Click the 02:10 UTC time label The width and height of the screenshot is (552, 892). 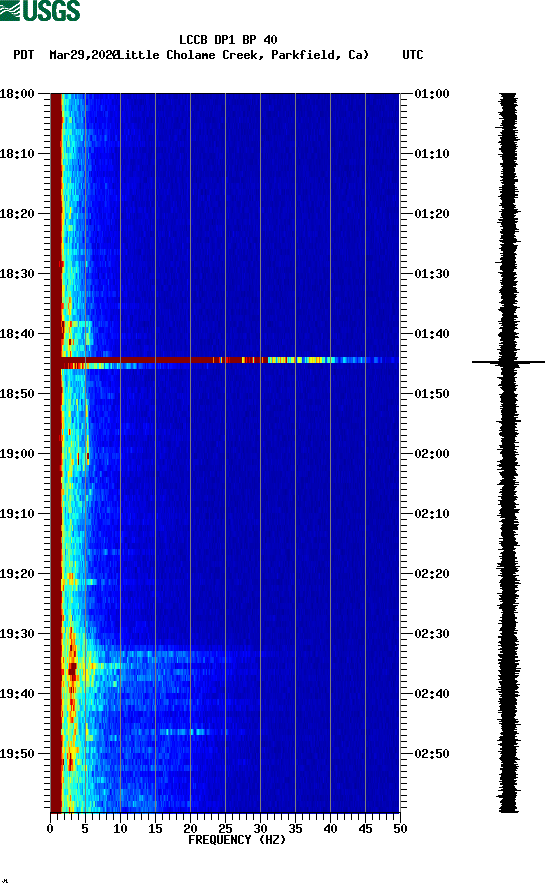click(x=432, y=514)
